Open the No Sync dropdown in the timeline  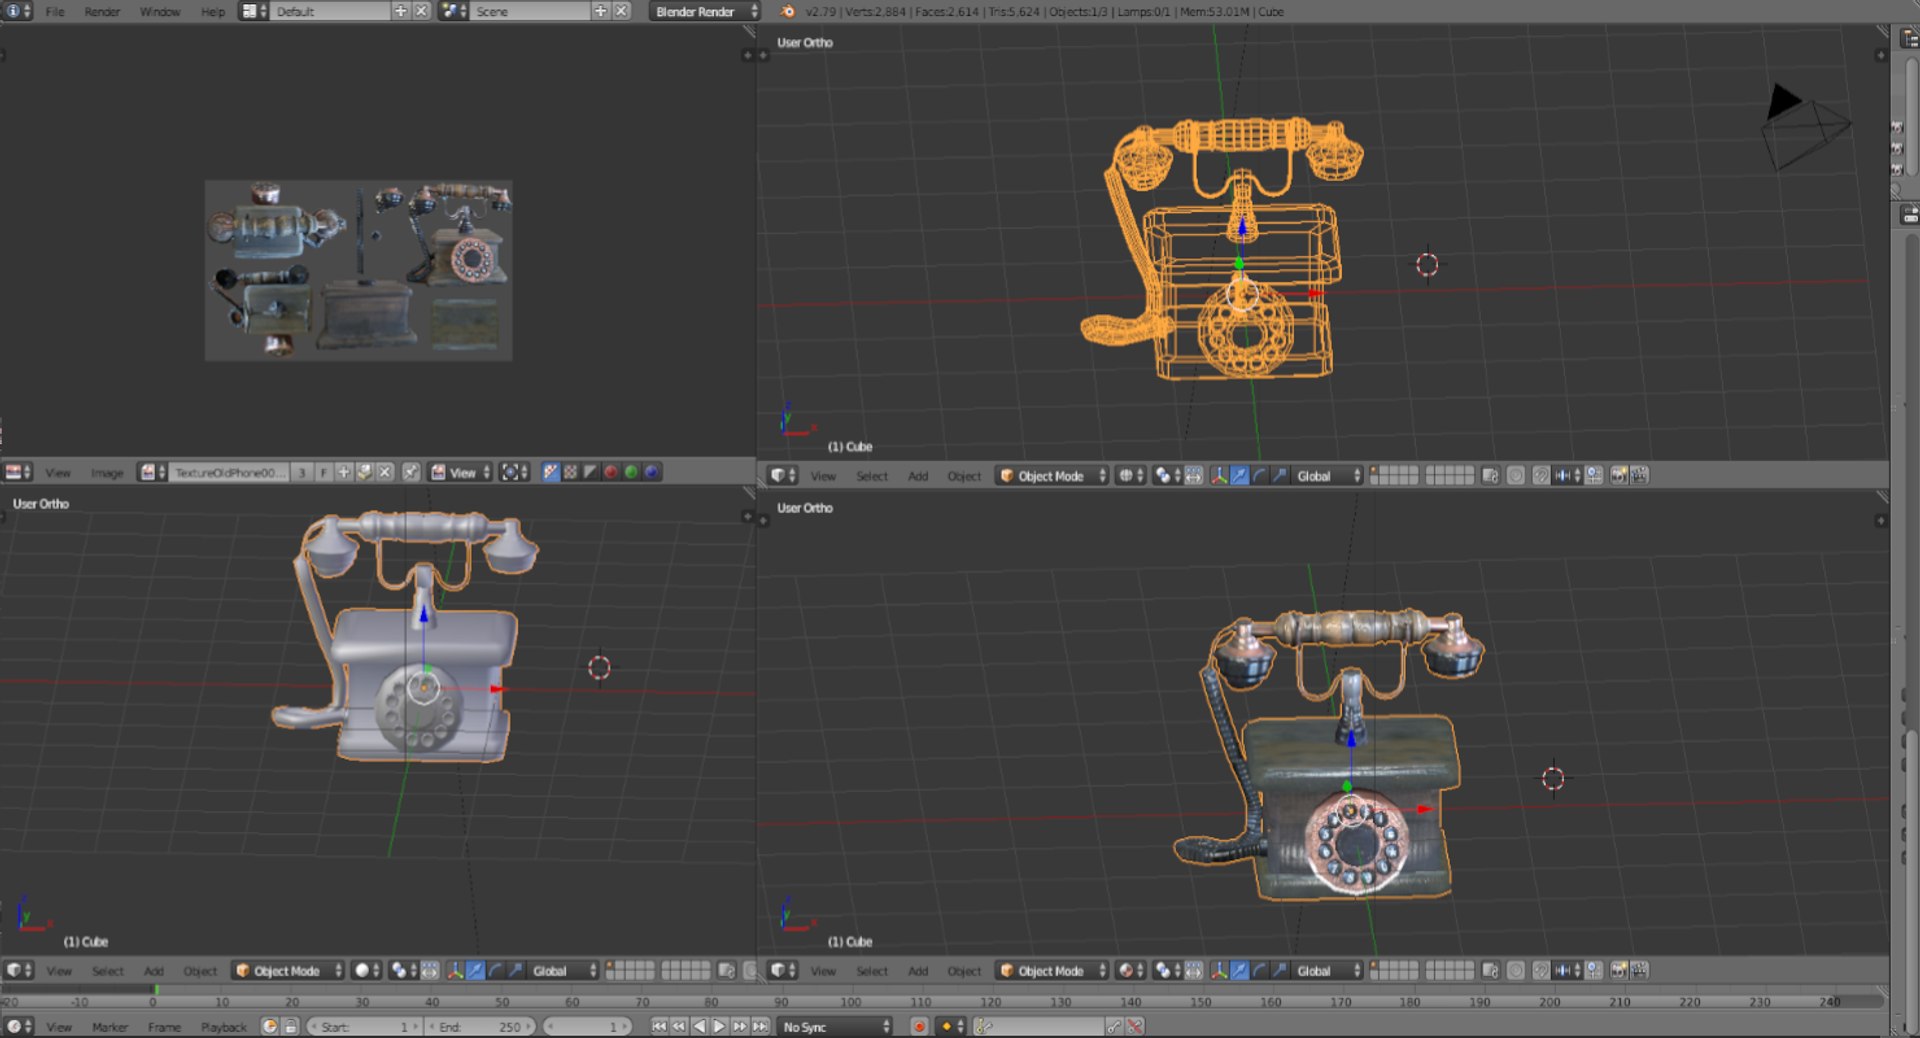(835, 1027)
